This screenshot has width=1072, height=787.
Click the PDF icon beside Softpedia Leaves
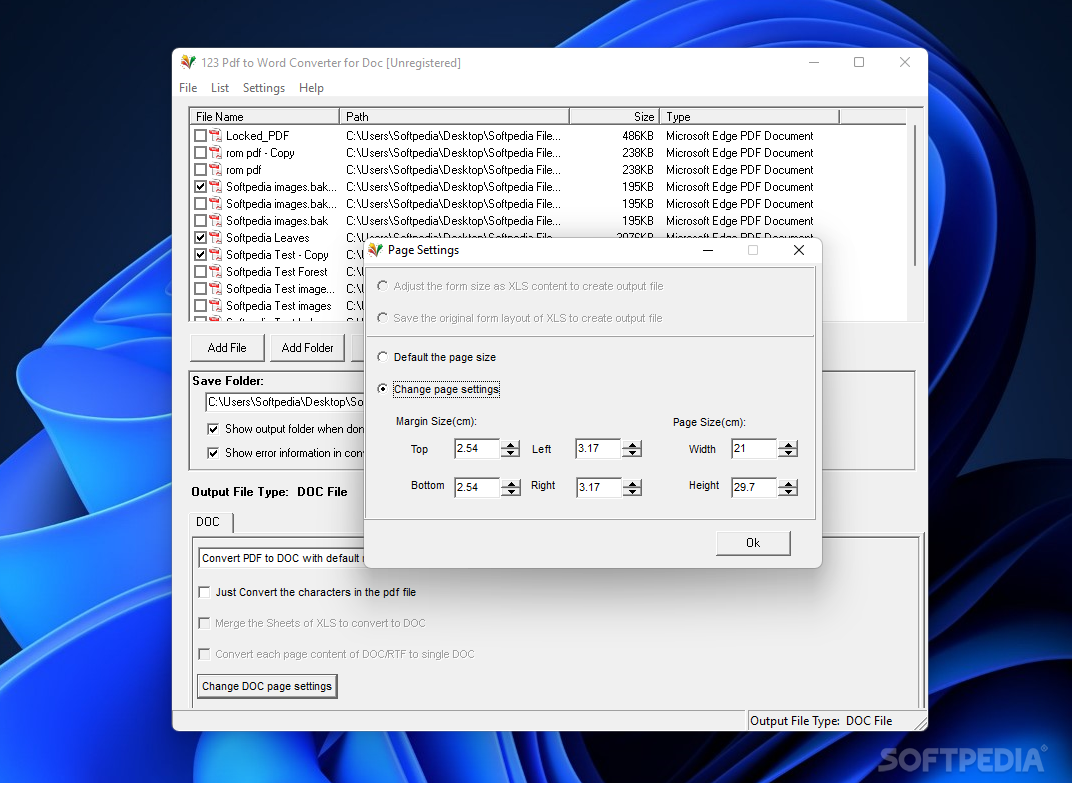pyautogui.click(x=215, y=237)
